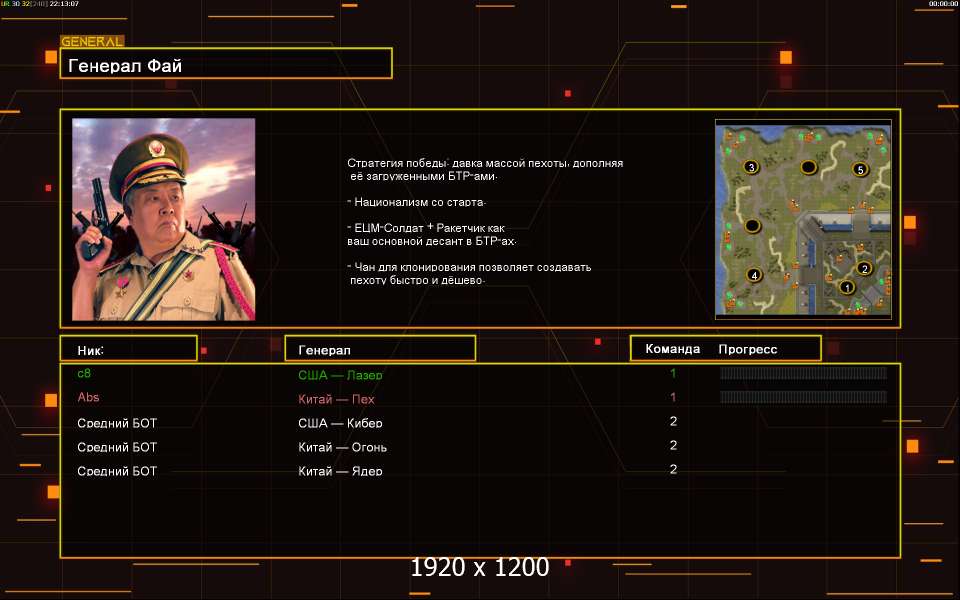Click the orange GENERAL label tag
The width and height of the screenshot is (960, 600).
click(92, 42)
